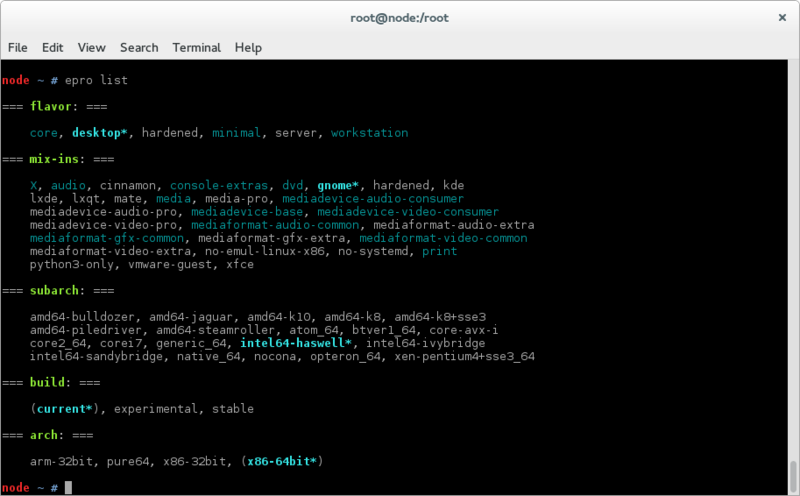Viewport: 800px width, 496px height.
Task: Click the 'intel64-haswell*' subarch entry
Action: [x=299, y=343]
